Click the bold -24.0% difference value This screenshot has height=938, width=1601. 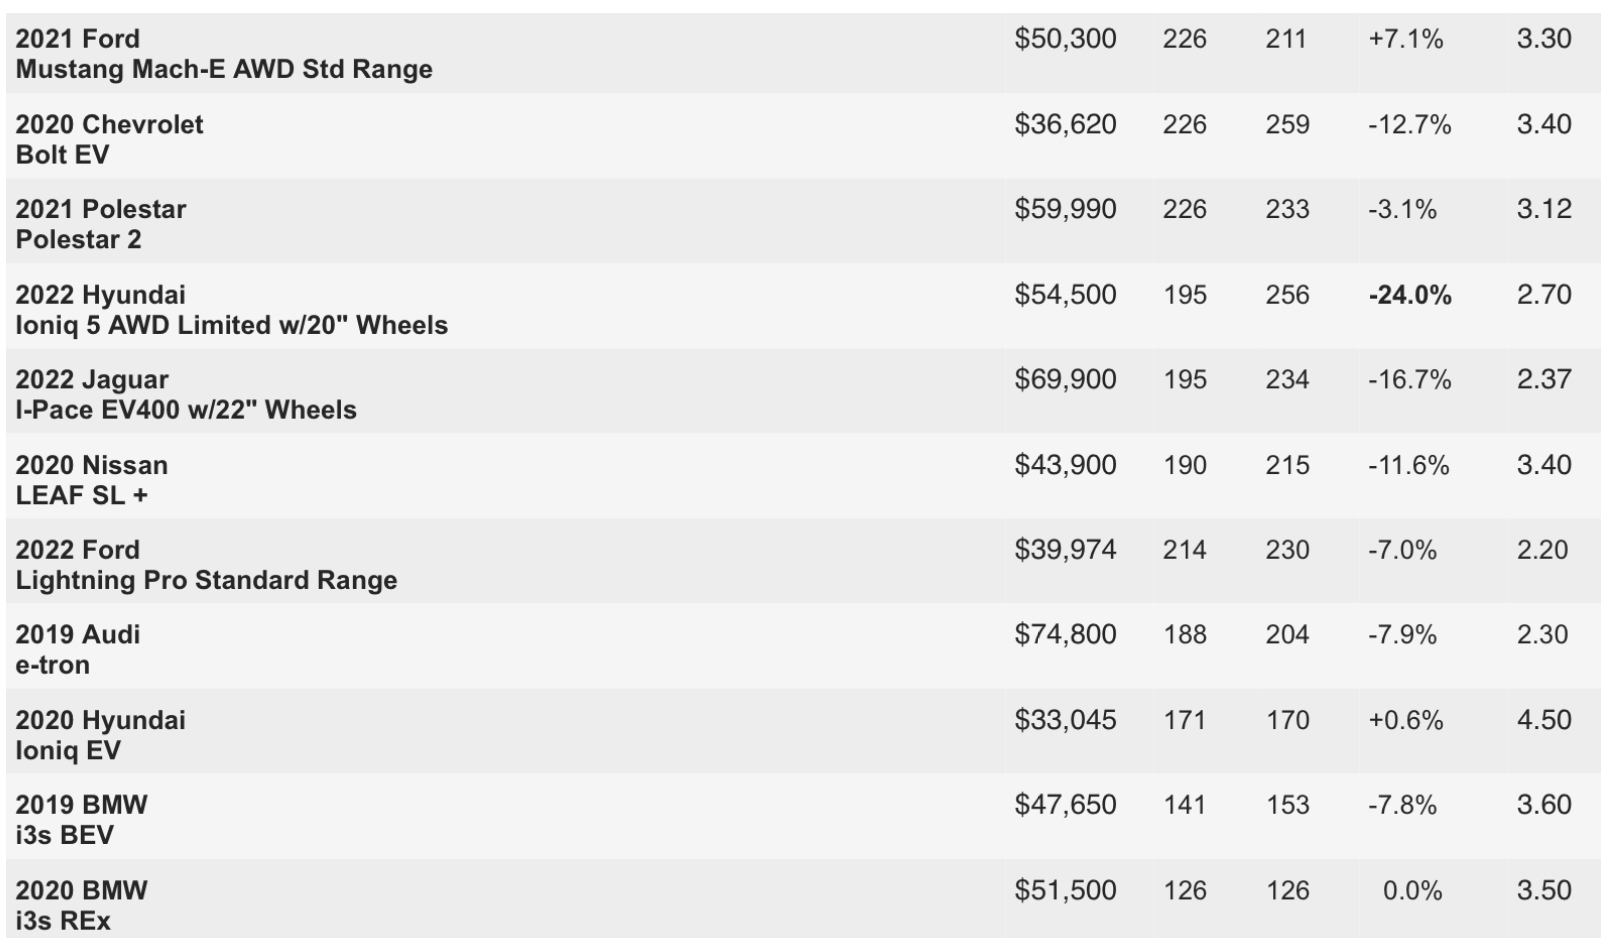coord(1410,295)
